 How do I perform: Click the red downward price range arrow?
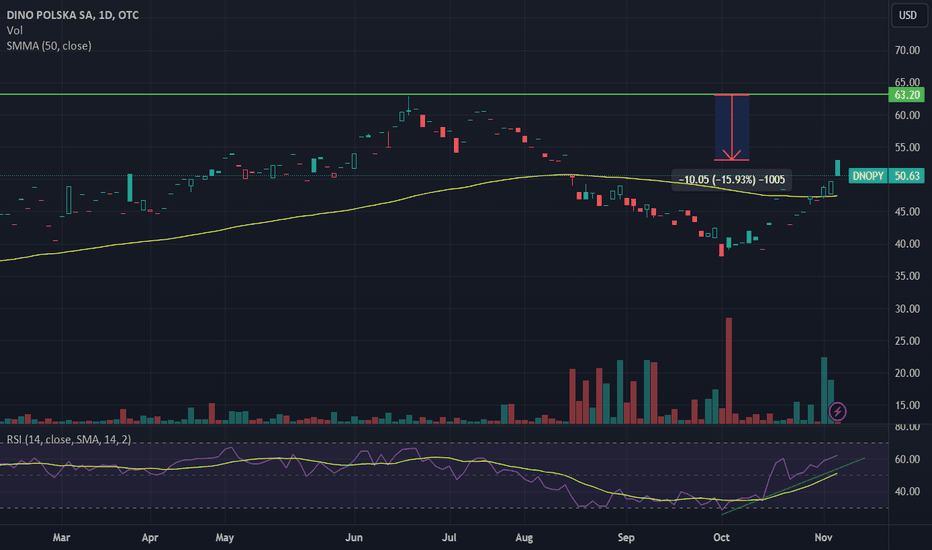pos(732,127)
